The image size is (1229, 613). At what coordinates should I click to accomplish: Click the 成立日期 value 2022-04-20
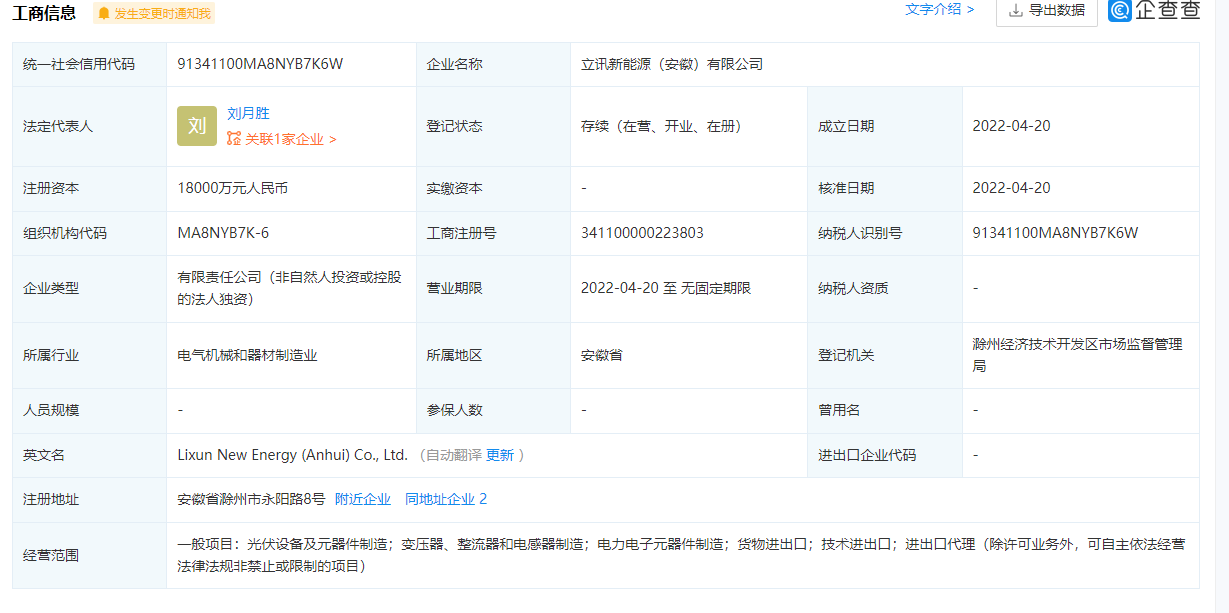click(1011, 126)
